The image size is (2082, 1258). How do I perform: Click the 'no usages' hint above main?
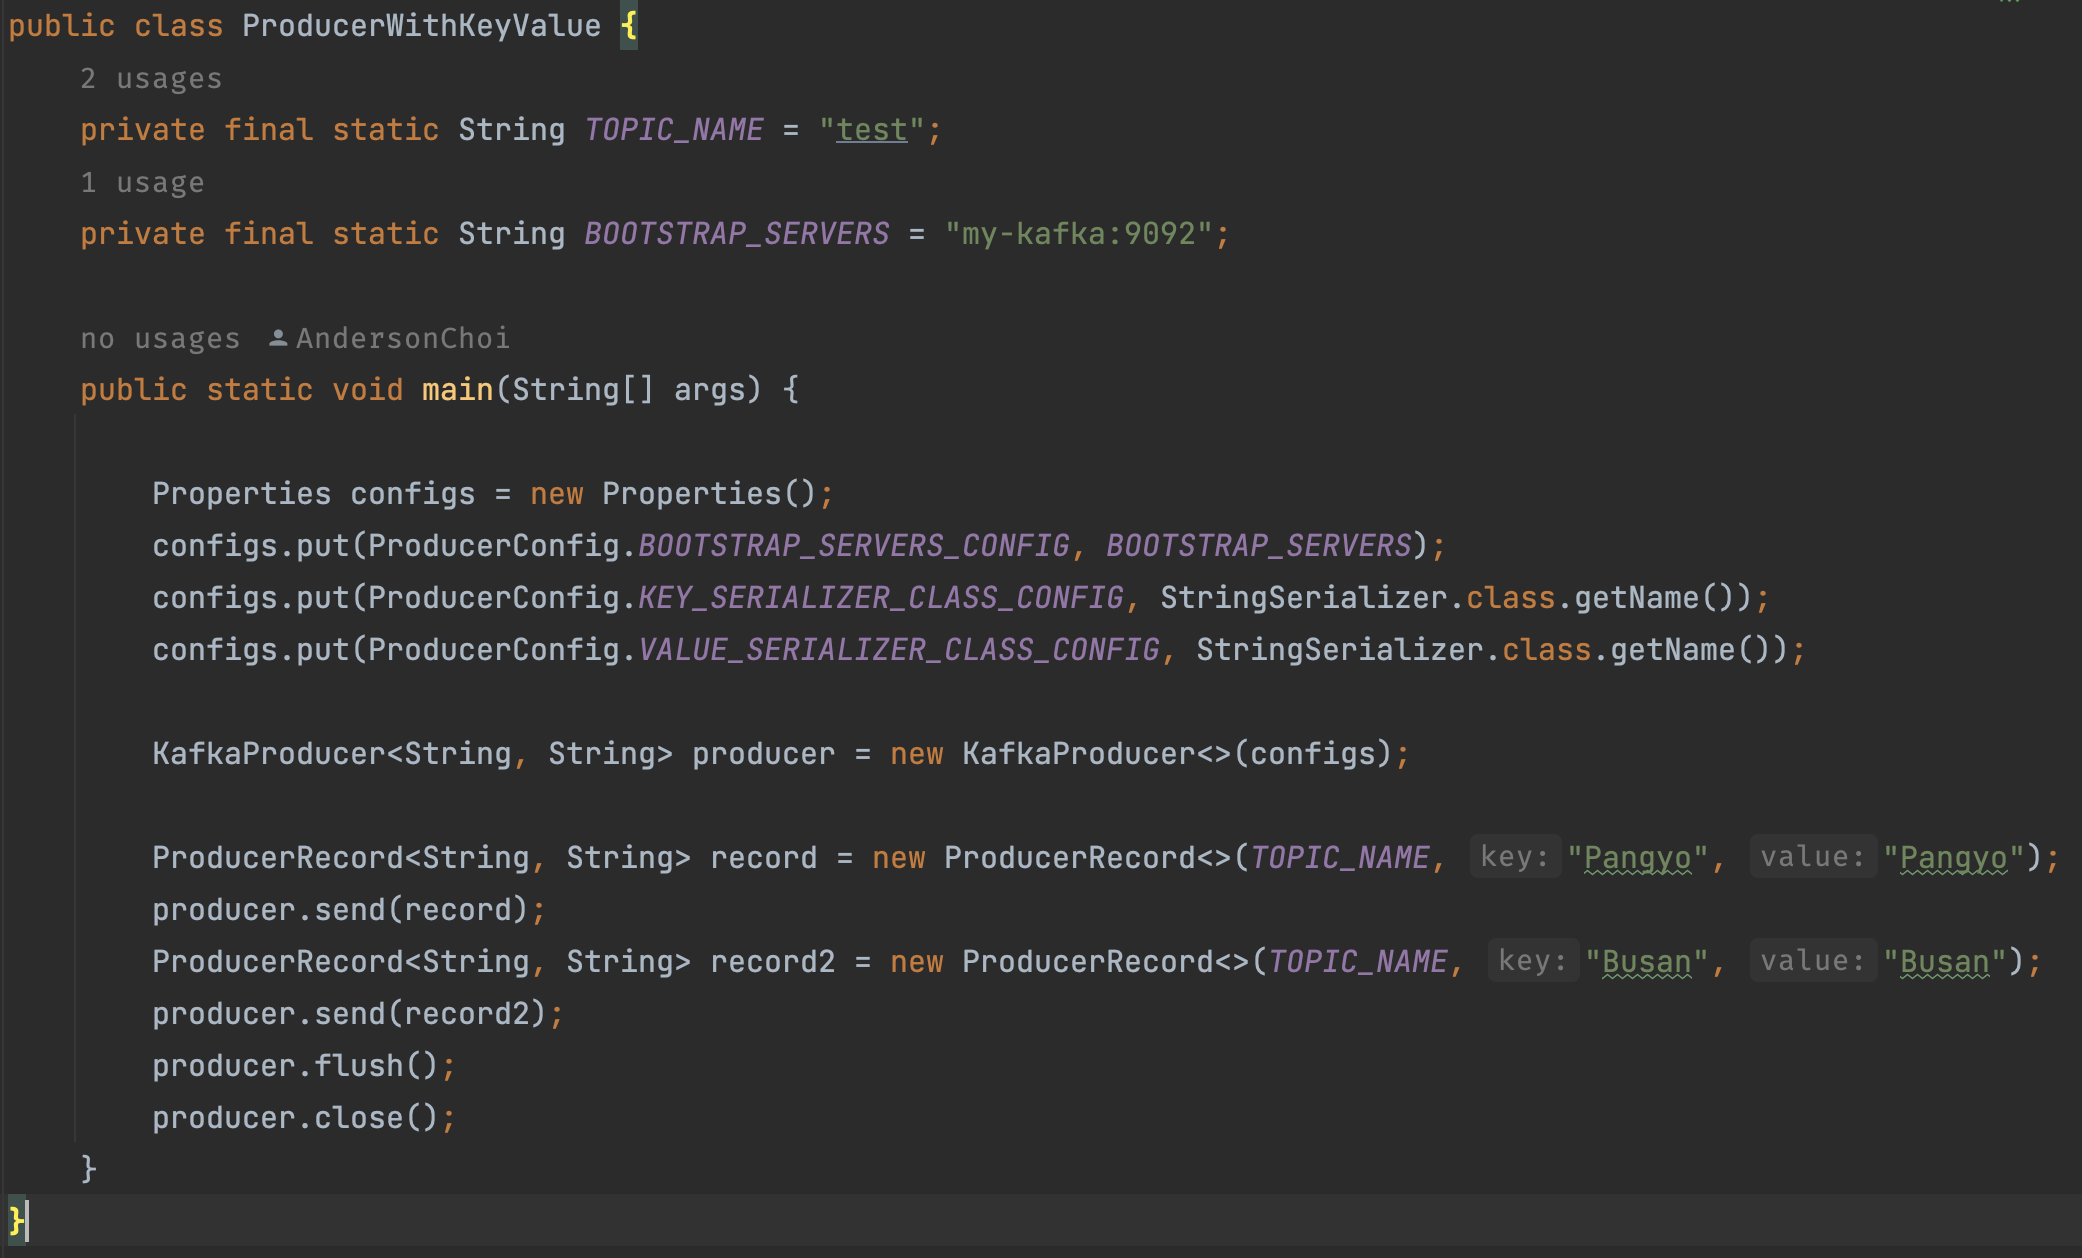[160, 339]
